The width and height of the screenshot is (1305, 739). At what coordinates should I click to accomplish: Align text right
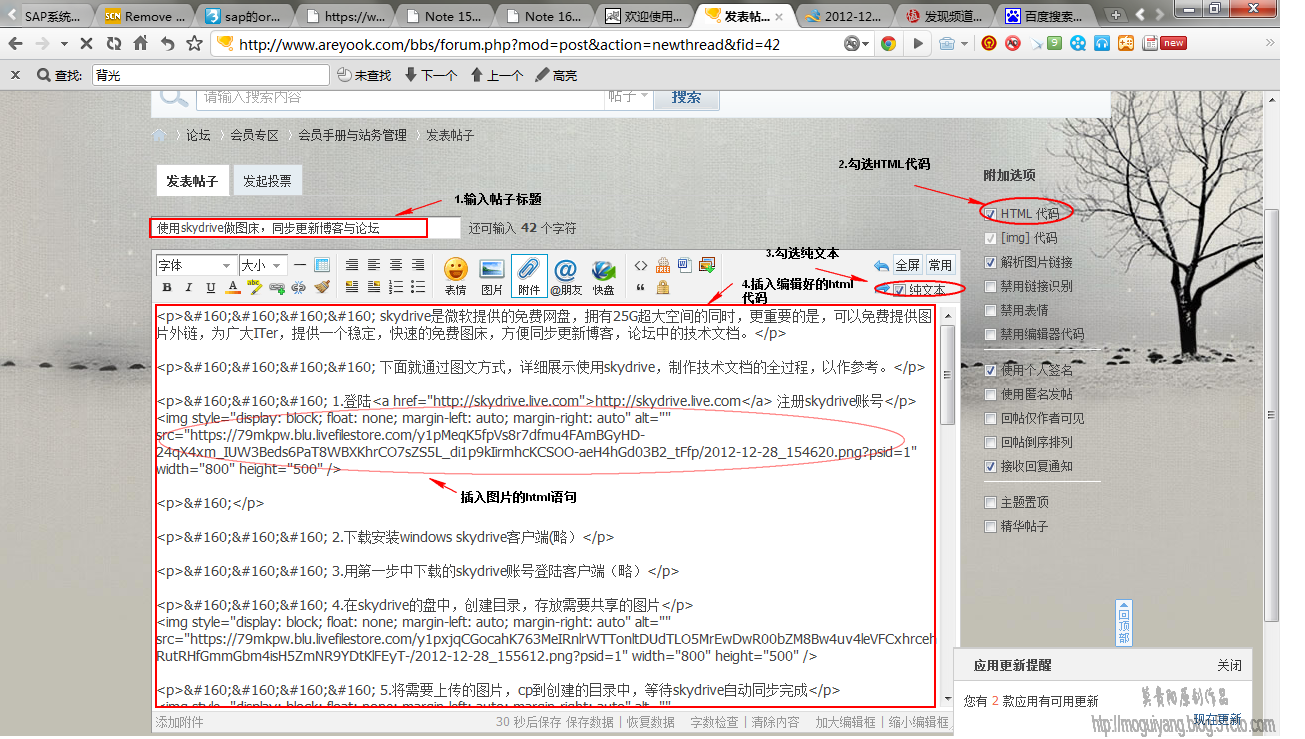417,265
